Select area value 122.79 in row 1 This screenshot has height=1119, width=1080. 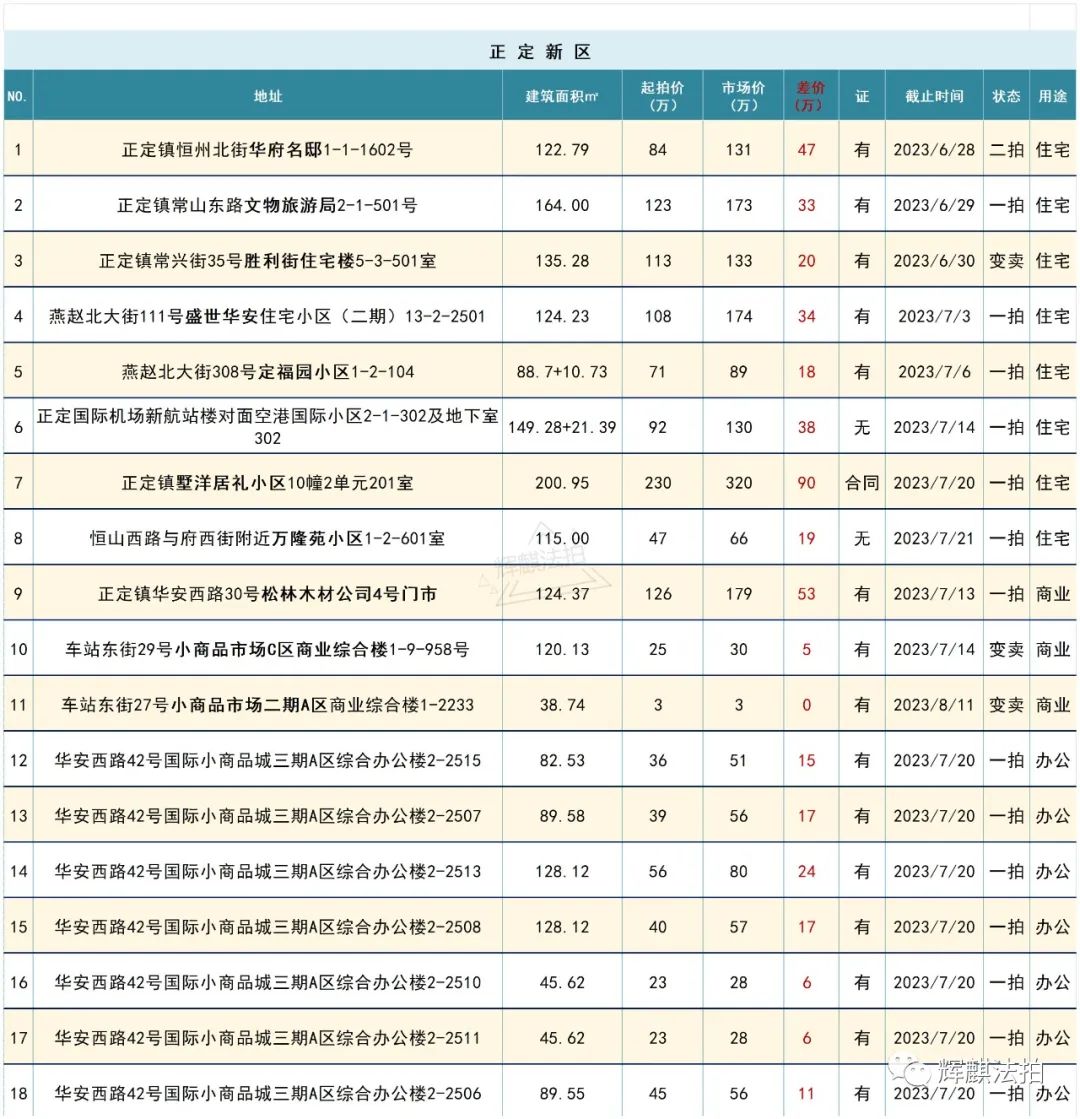pos(562,150)
